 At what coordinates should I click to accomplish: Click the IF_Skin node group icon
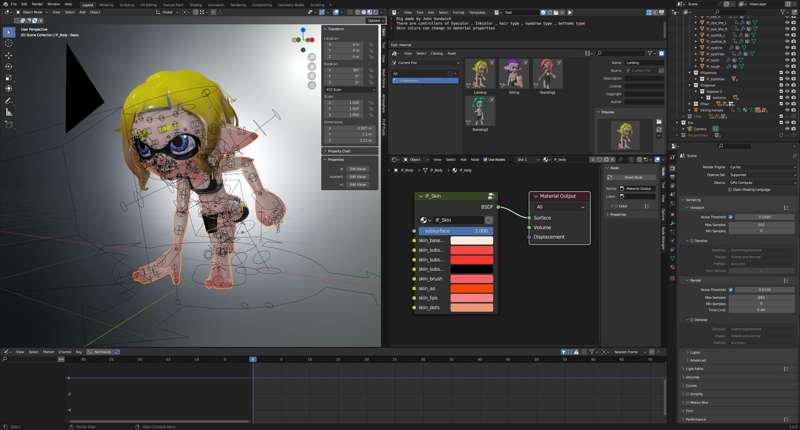coord(489,196)
